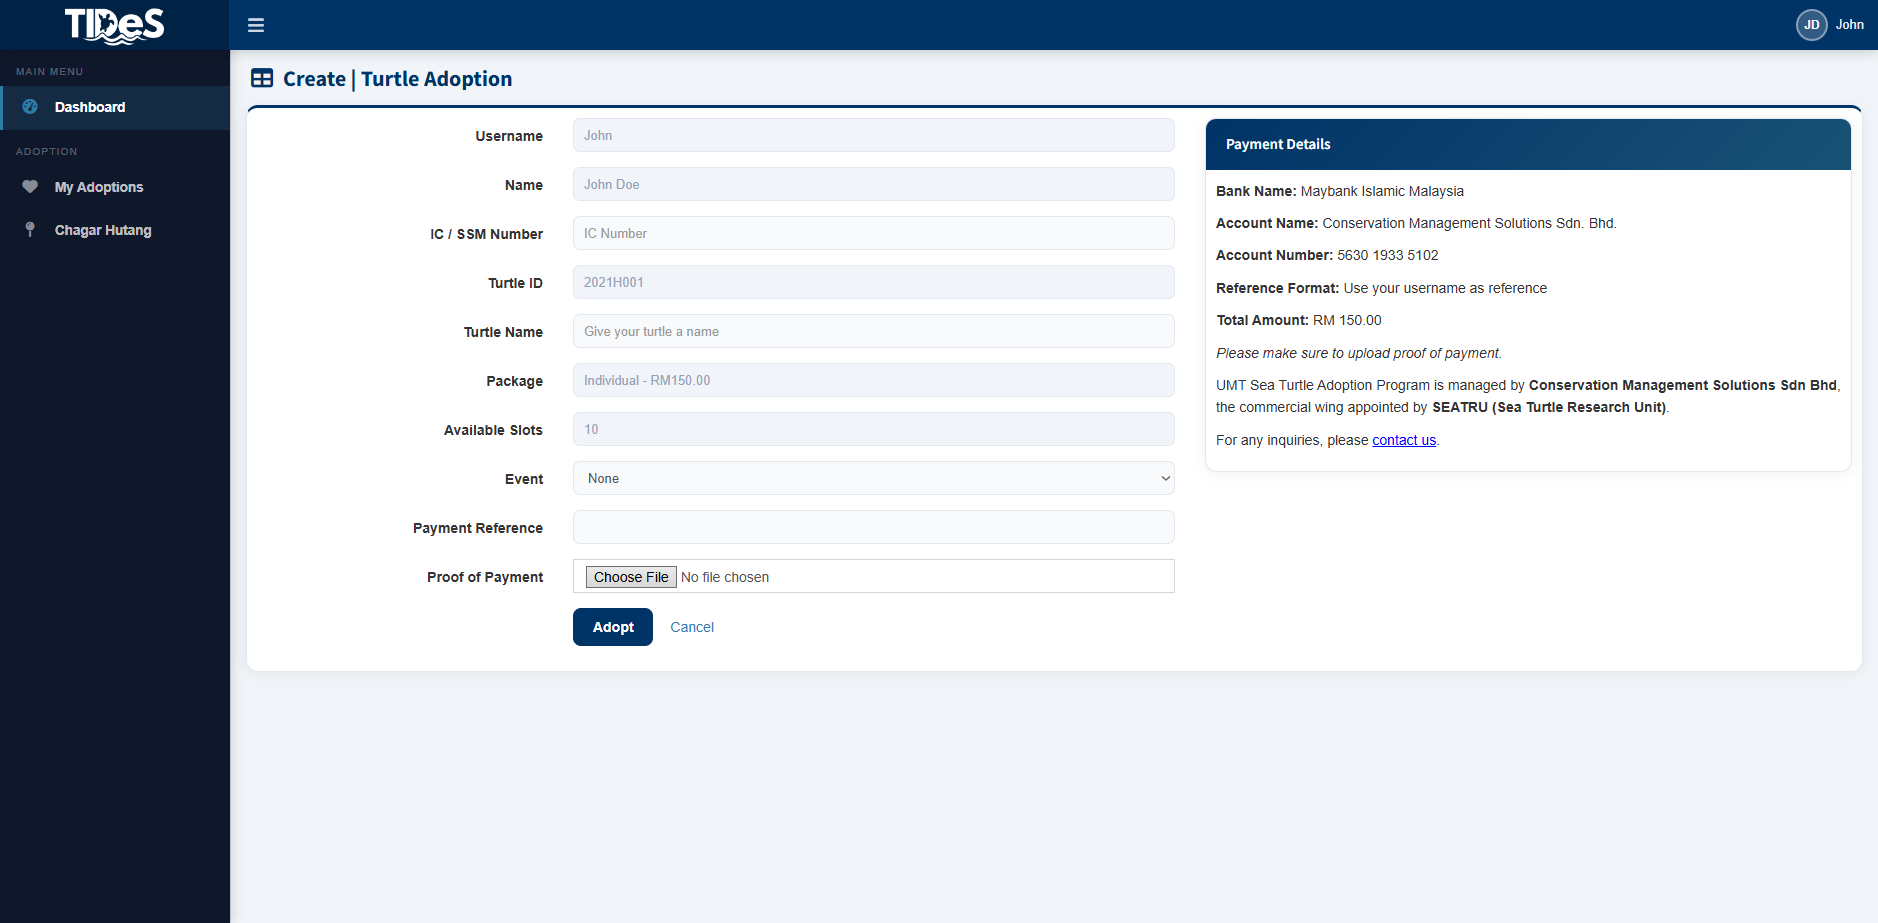Click the Dashboard gauge icon
The height and width of the screenshot is (923, 1878).
30,107
